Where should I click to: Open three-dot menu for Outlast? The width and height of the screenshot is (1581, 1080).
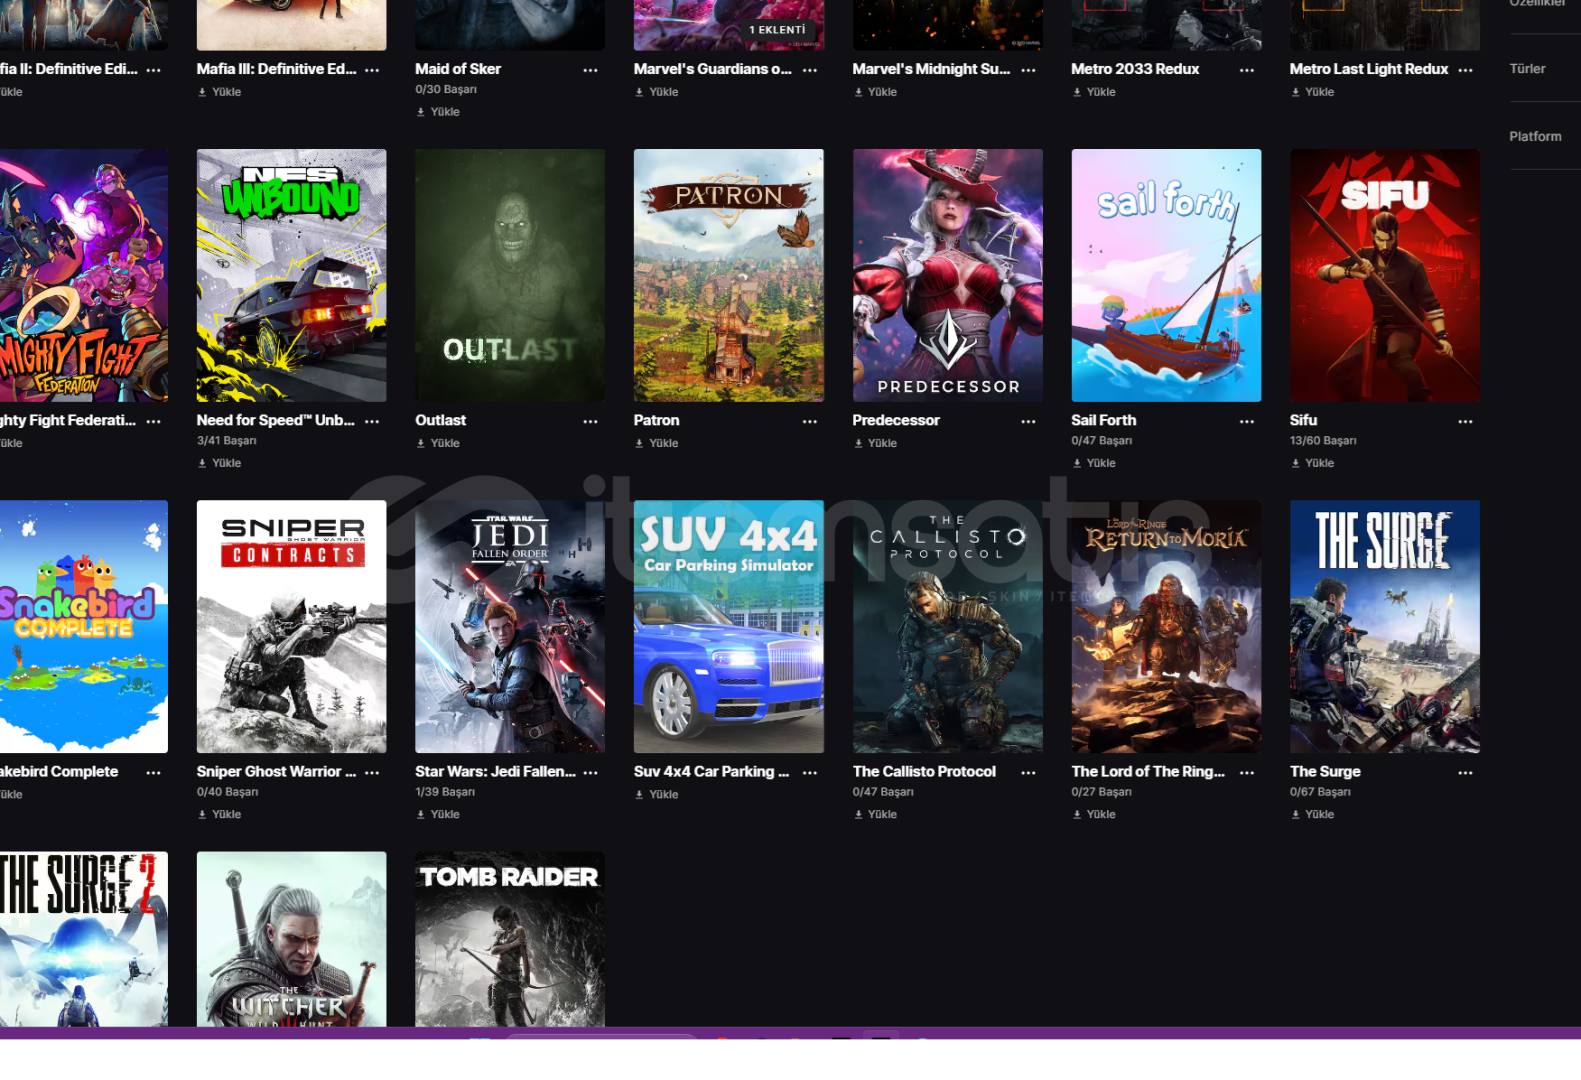[x=590, y=422]
